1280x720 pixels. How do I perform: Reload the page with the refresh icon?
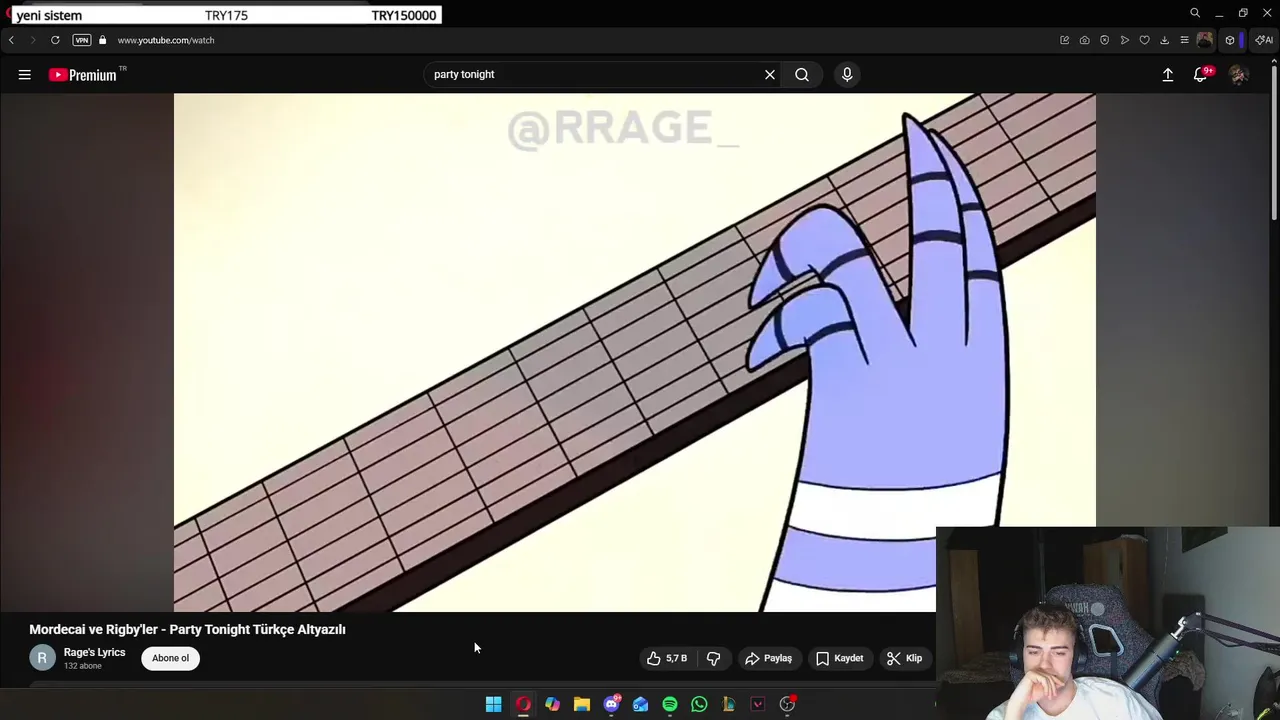click(55, 40)
